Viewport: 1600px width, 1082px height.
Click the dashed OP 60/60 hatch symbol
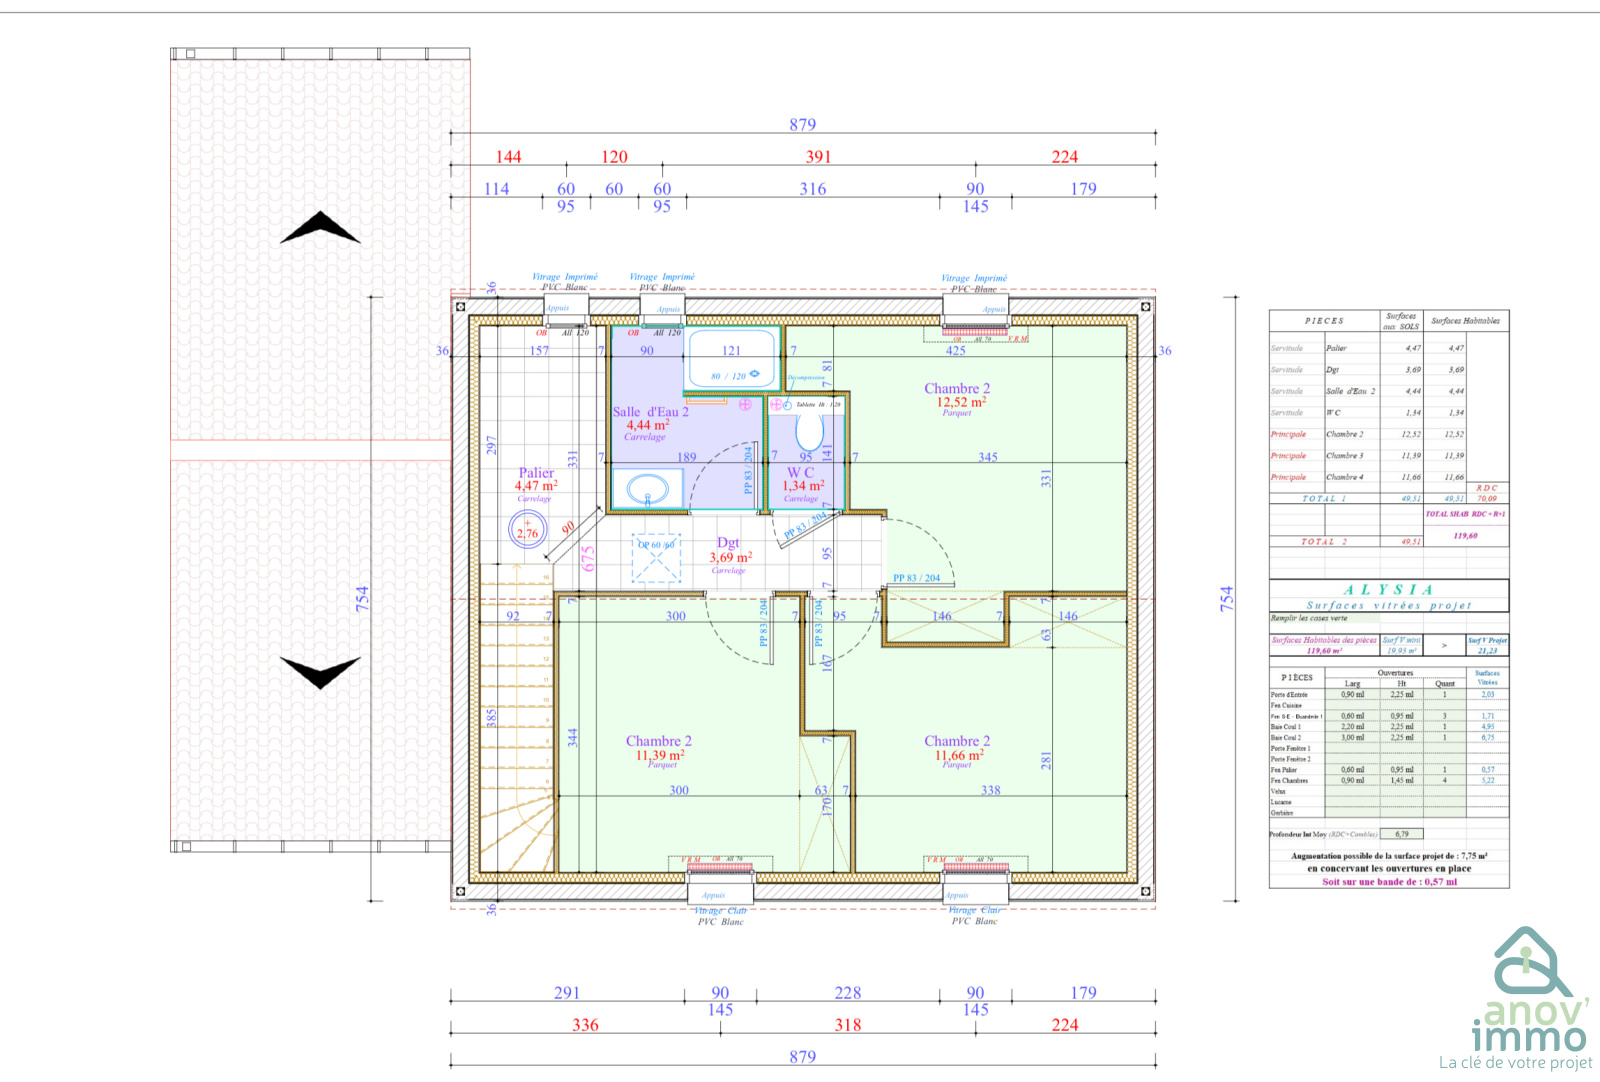(656, 558)
